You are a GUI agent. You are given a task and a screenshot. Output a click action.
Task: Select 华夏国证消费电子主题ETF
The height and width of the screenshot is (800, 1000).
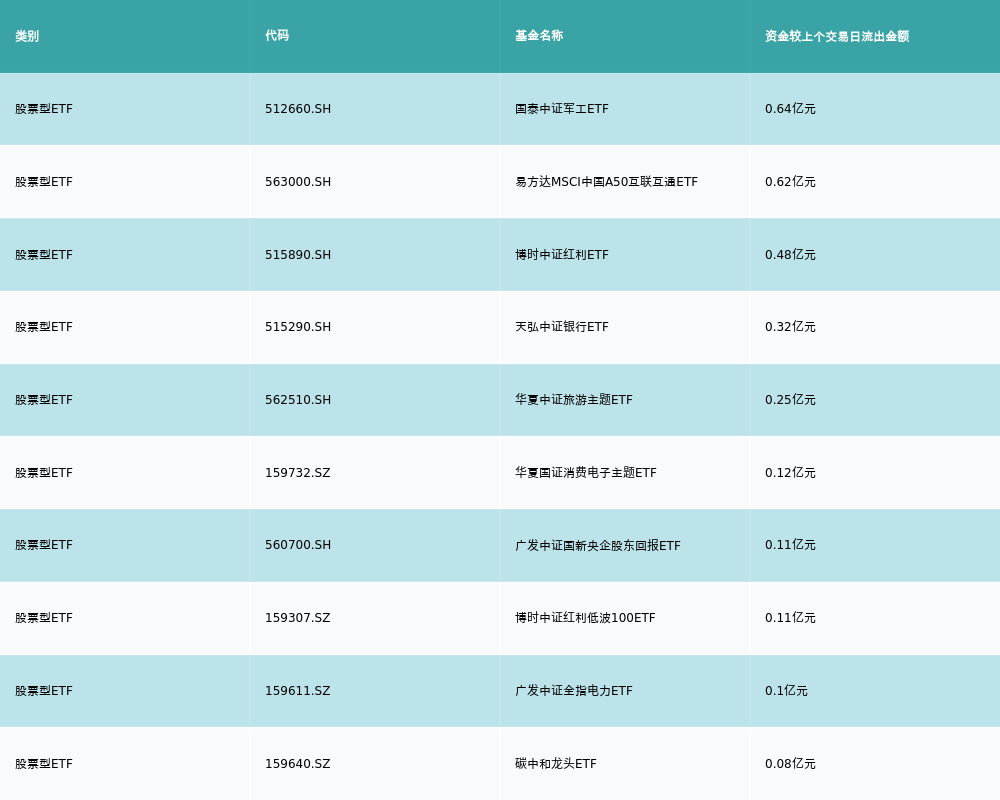(585, 473)
